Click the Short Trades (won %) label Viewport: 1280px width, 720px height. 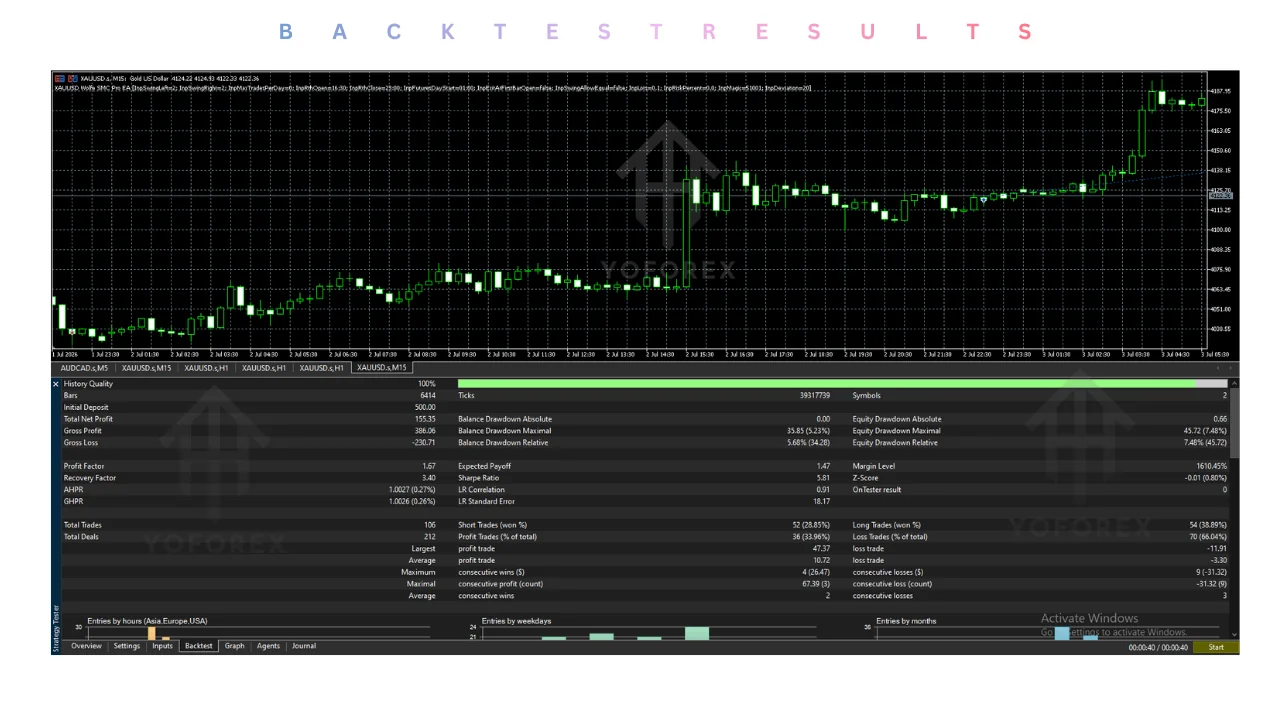pyautogui.click(x=493, y=525)
